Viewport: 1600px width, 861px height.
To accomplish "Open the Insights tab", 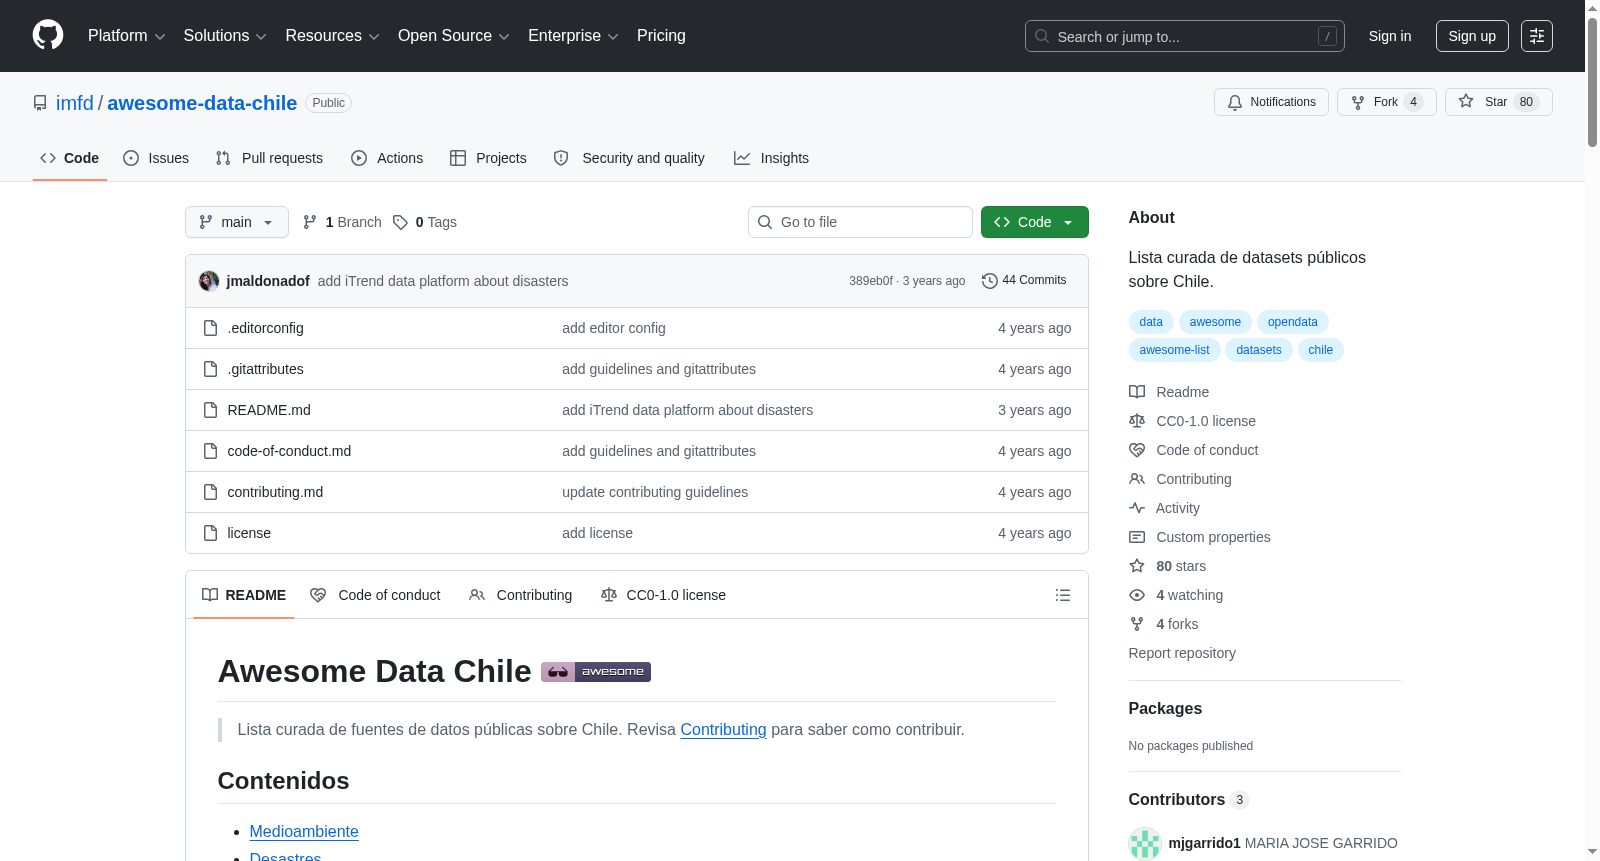I will 771,158.
